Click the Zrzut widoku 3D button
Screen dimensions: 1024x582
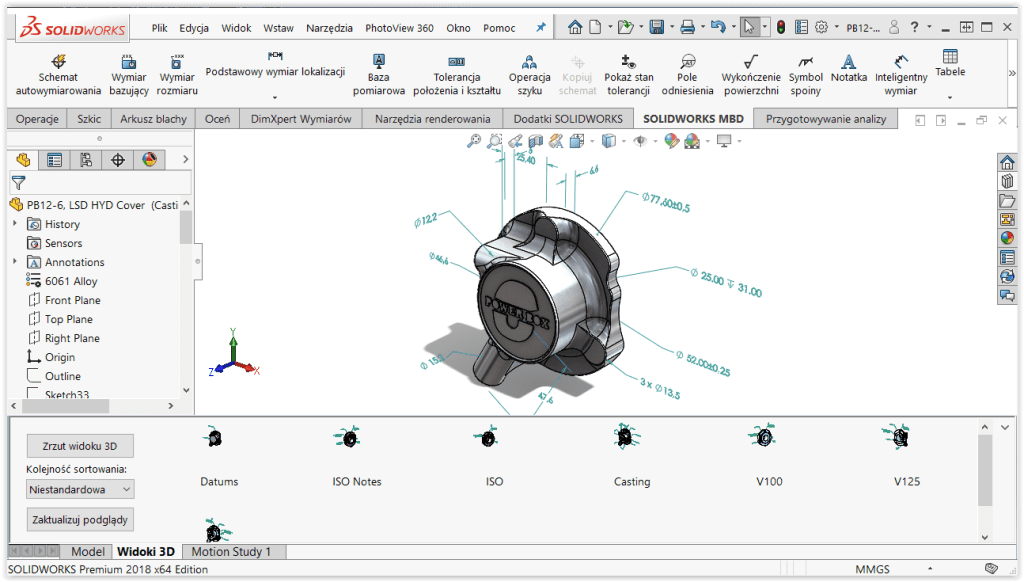pos(80,446)
